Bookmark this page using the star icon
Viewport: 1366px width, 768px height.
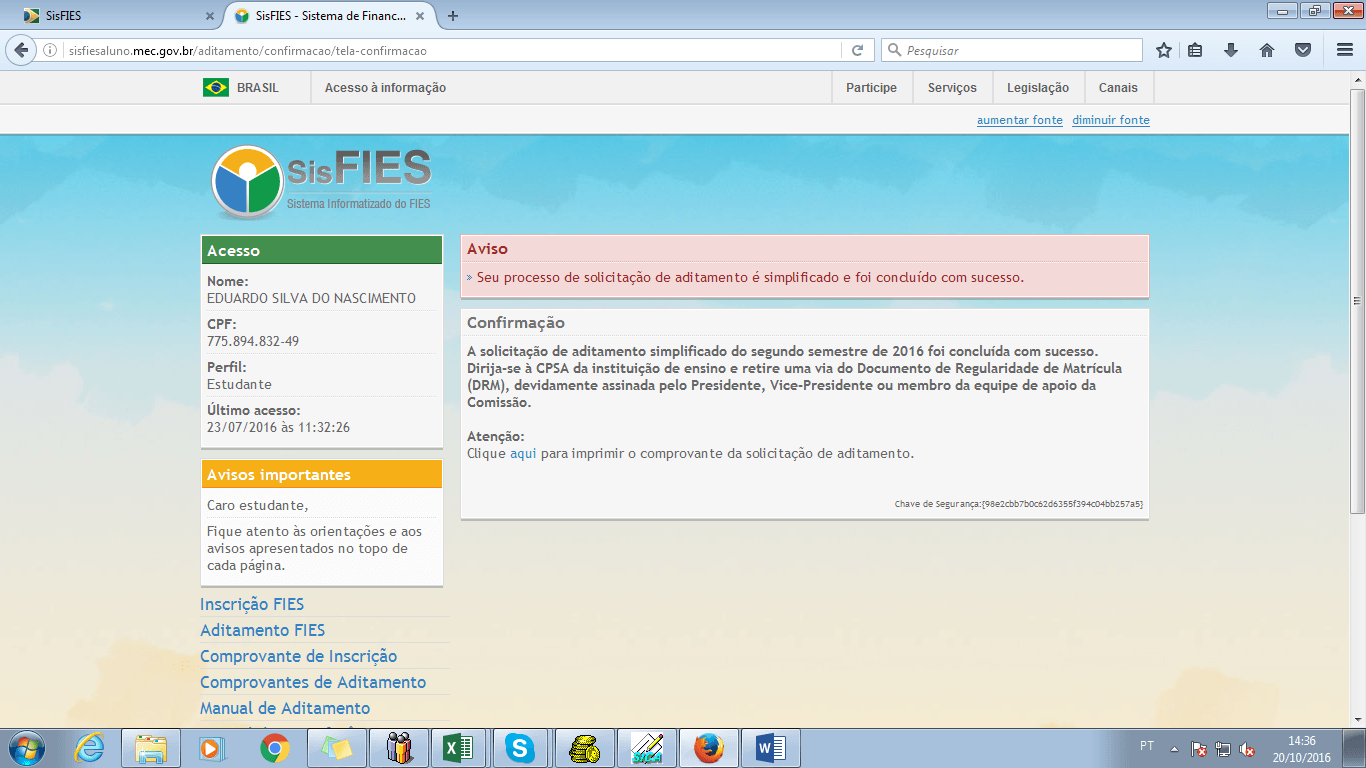(1163, 49)
